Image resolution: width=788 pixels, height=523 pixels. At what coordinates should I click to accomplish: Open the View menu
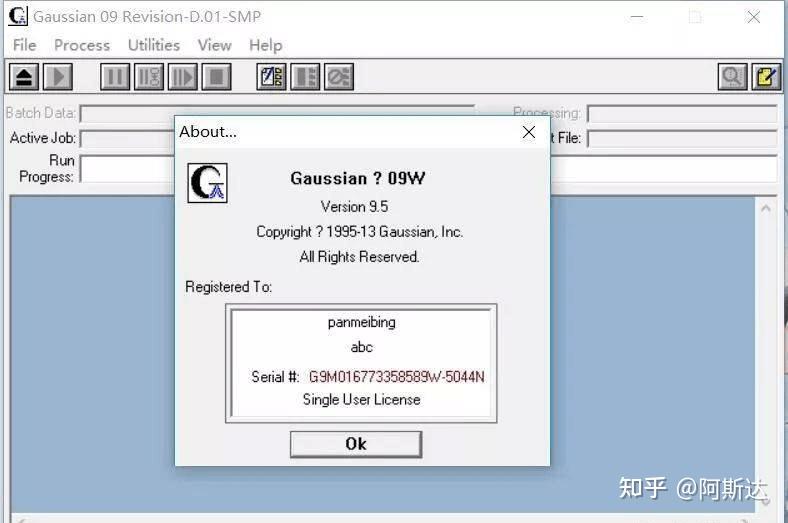215,45
